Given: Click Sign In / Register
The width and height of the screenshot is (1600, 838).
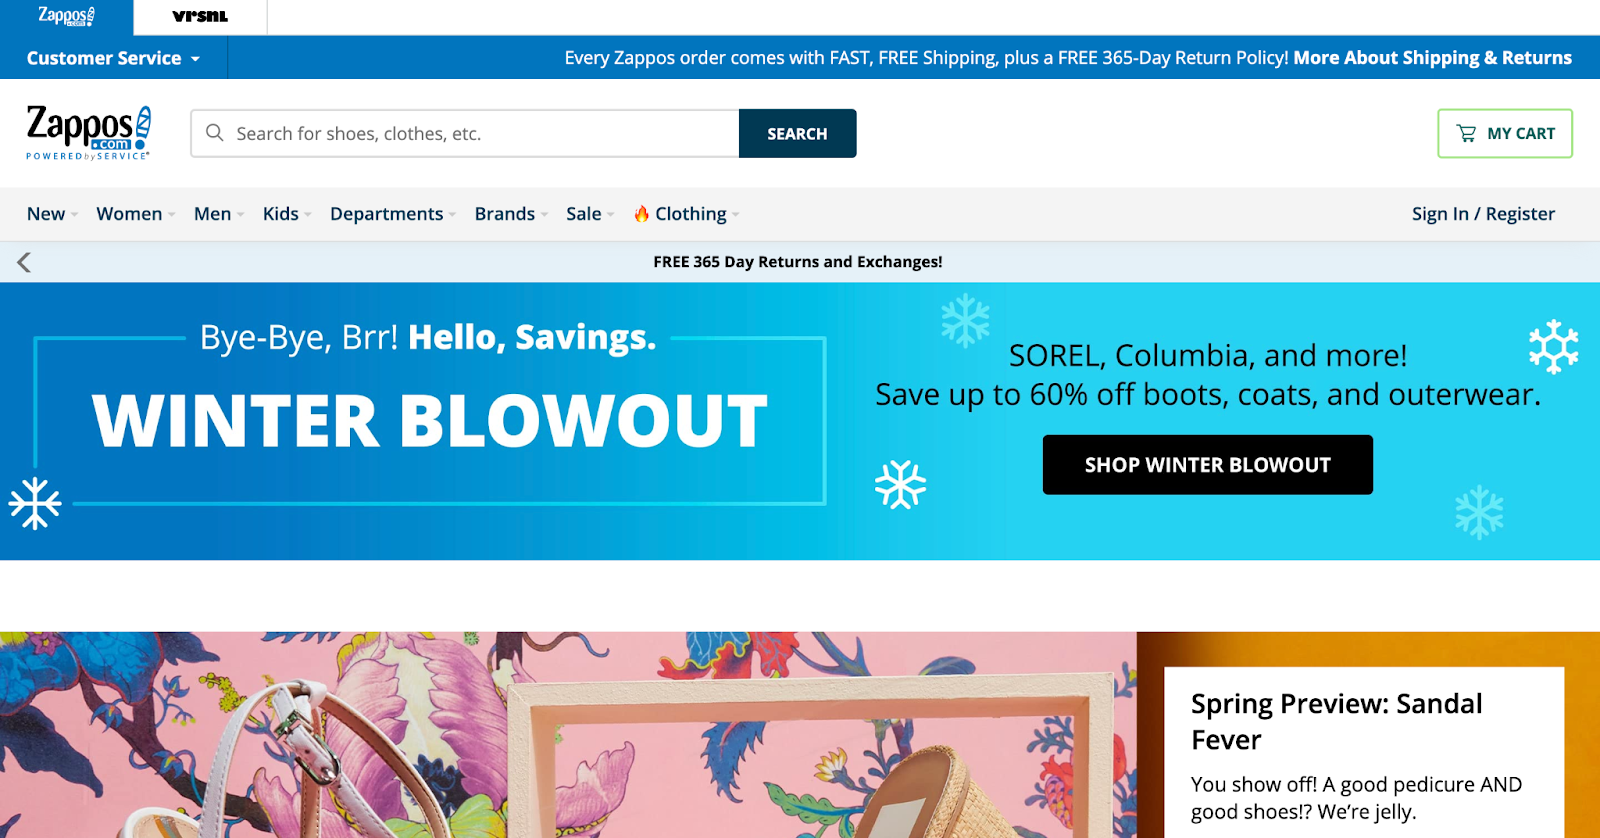Looking at the screenshot, I should coord(1483,213).
